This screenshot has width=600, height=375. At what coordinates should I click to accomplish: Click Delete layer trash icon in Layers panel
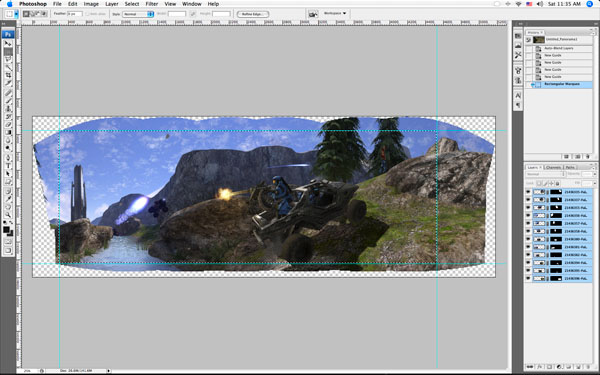588,367
